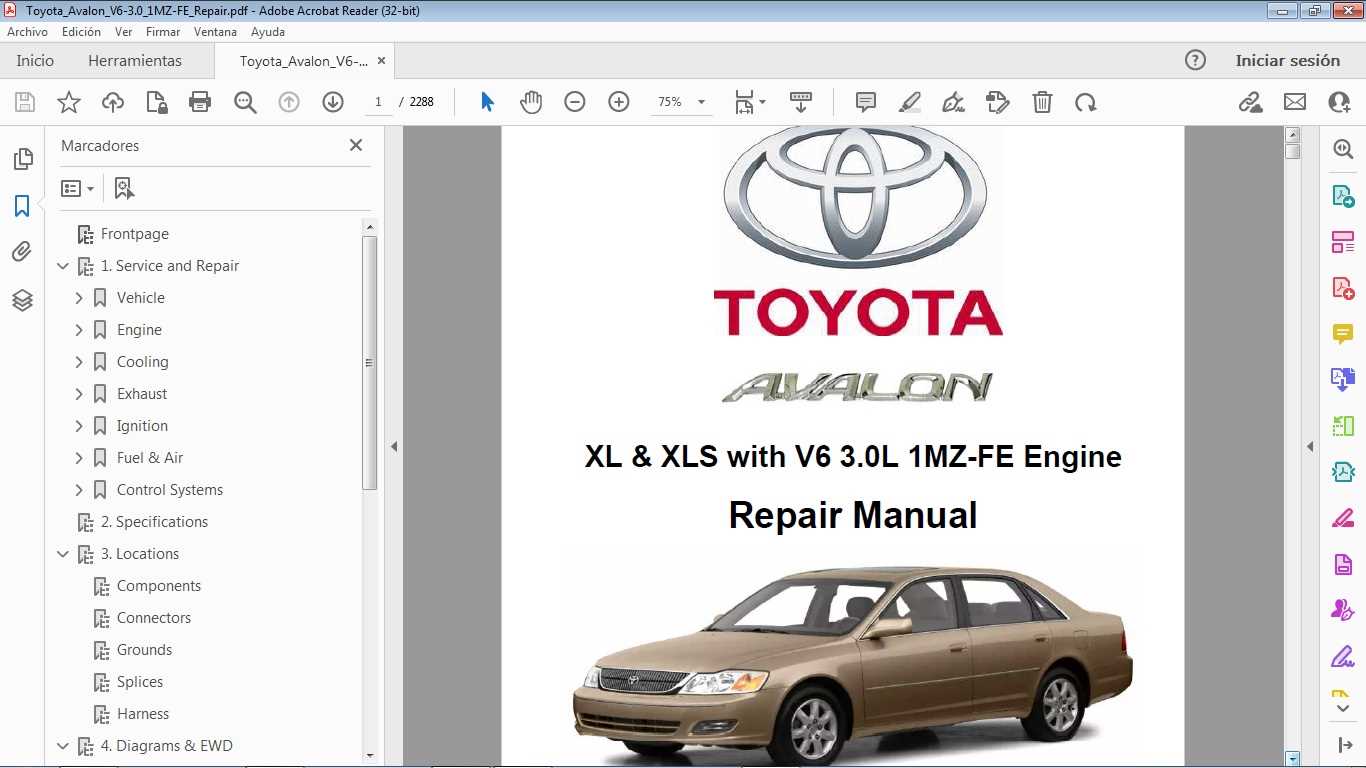1366x768 pixels.
Task: Open find text magnifier icon
Action: point(245,102)
